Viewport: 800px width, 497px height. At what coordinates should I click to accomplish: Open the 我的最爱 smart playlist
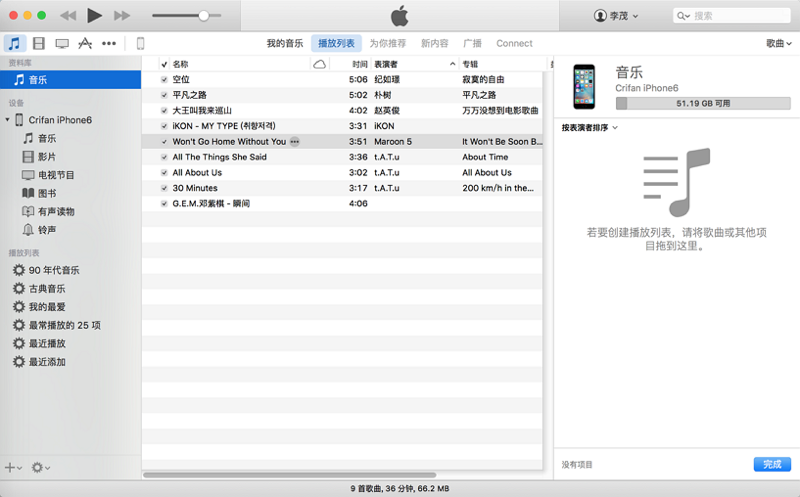tap(39, 307)
